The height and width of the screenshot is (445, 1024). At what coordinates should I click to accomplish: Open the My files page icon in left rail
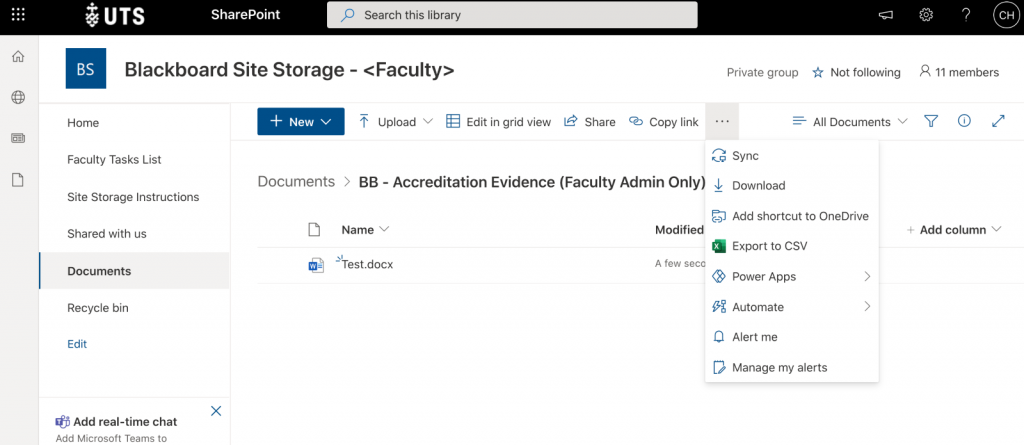click(18, 180)
